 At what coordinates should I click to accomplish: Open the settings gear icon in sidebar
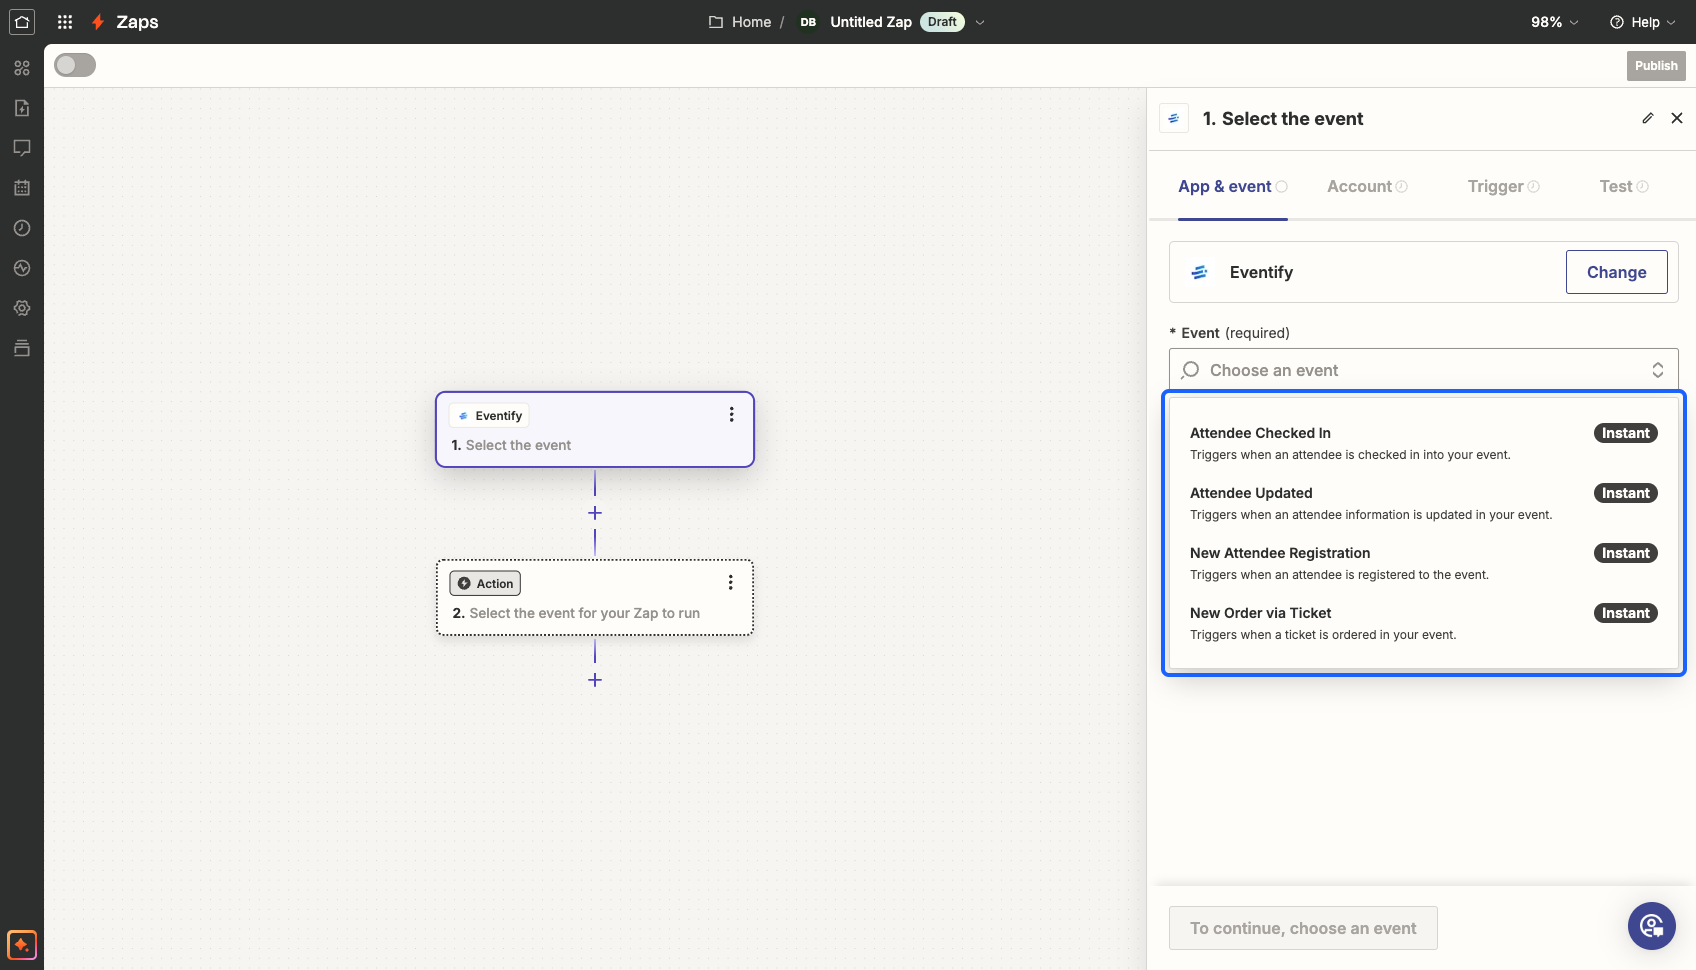pos(22,308)
